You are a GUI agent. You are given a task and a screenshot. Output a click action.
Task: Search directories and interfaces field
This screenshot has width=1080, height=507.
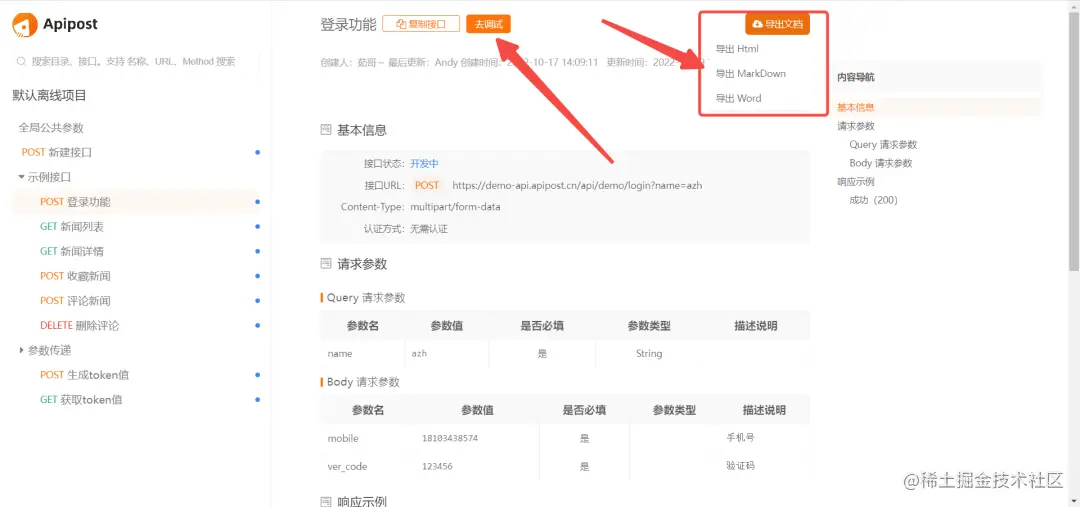pyautogui.click(x=136, y=61)
